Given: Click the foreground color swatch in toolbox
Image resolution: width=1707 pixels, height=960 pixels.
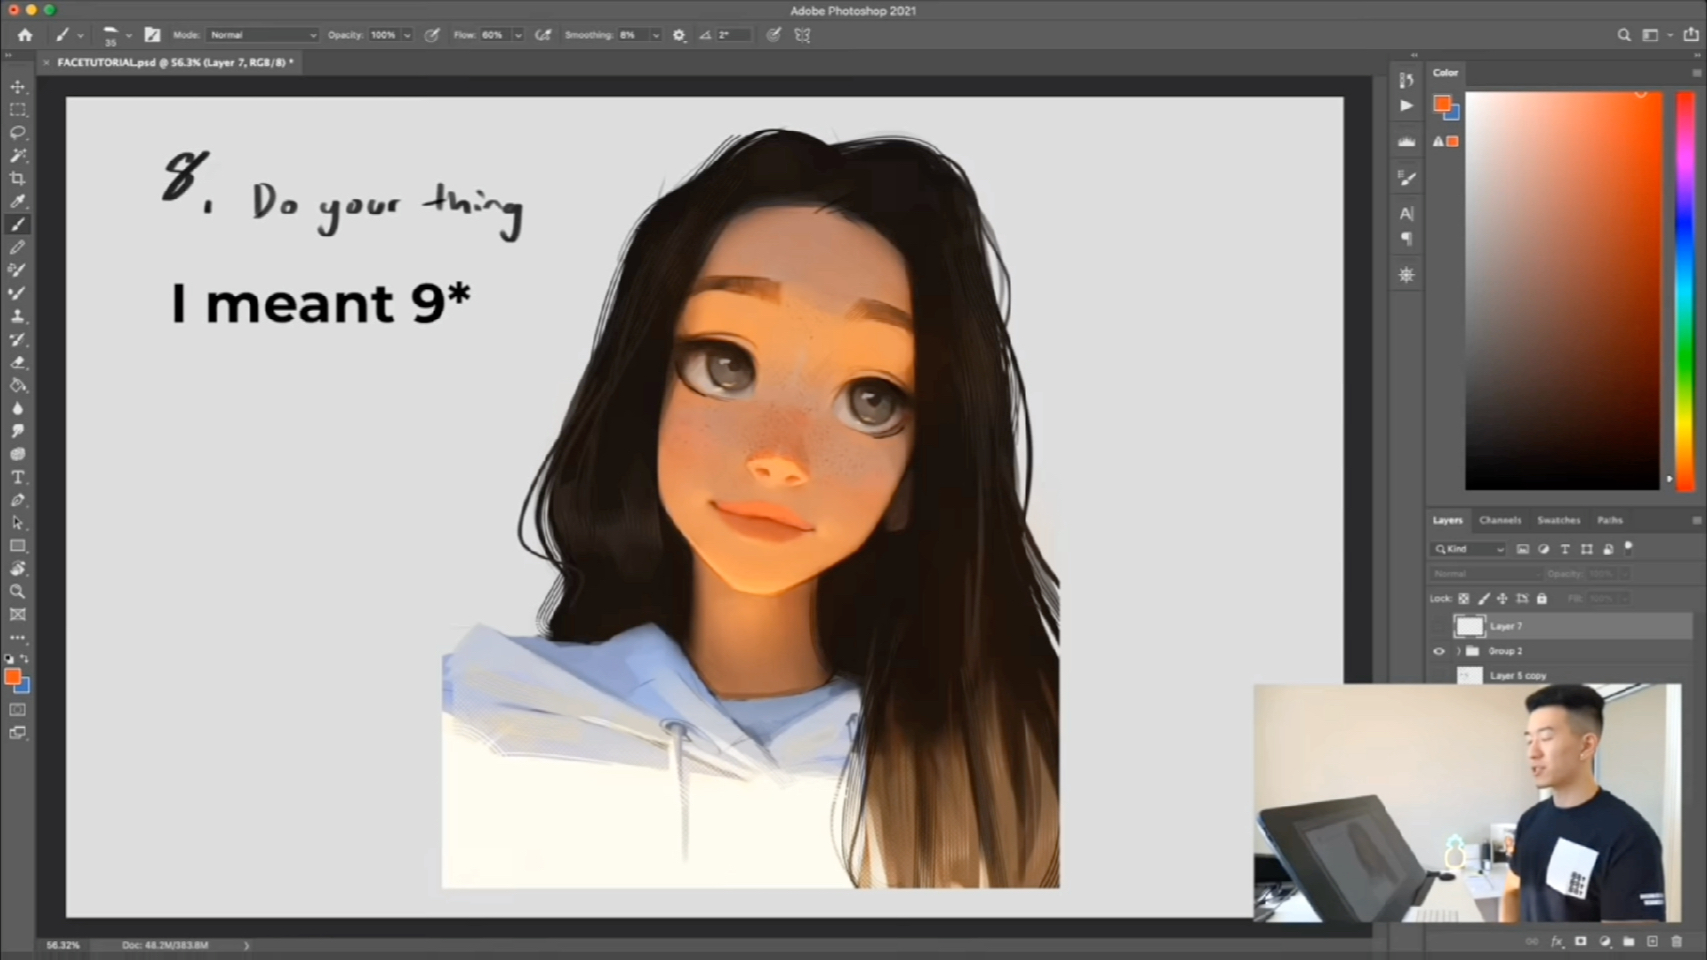Looking at the screenshot, I should (12, 678).
